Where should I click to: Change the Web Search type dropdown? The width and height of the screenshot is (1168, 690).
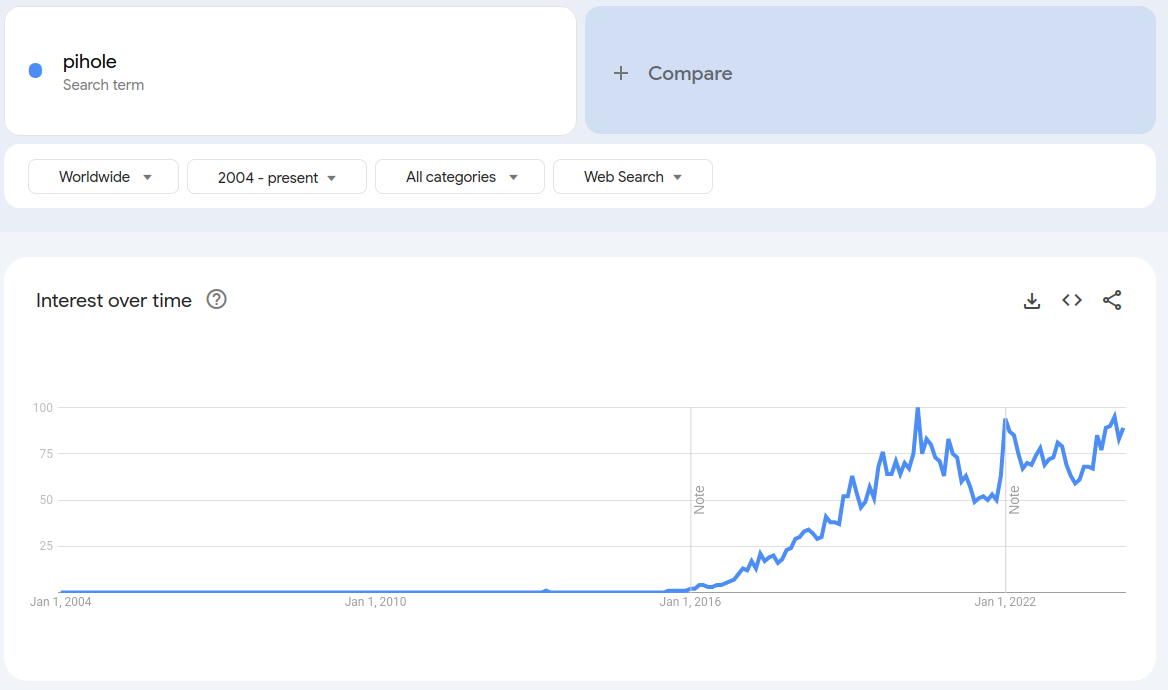coord(632,177)
